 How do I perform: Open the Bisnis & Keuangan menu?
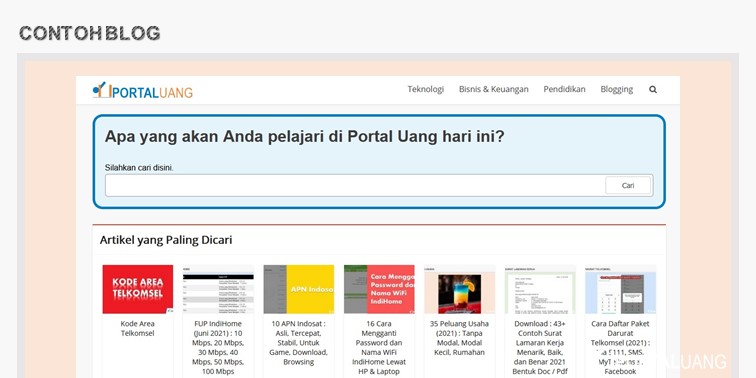tap(494, 89)
